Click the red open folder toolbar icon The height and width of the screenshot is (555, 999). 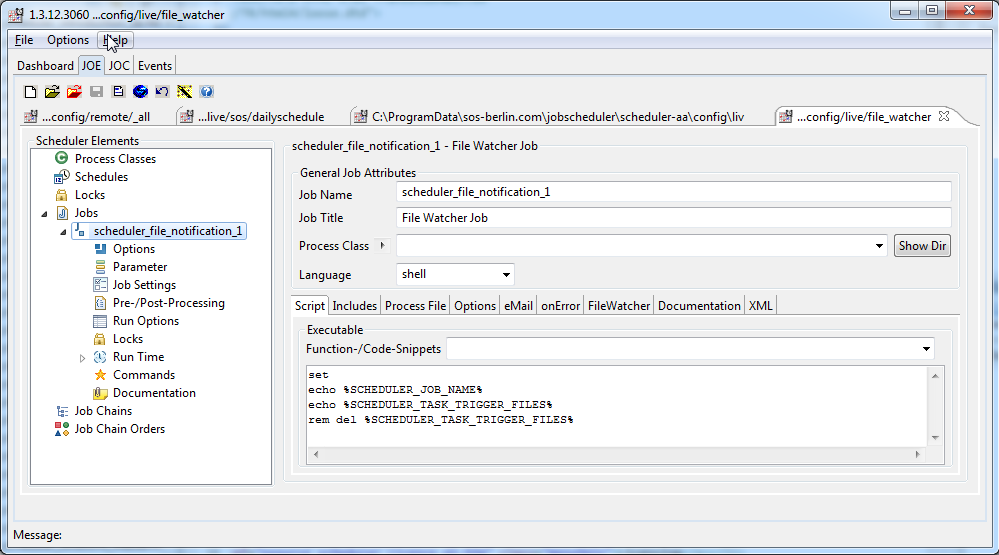click(74, 92)
